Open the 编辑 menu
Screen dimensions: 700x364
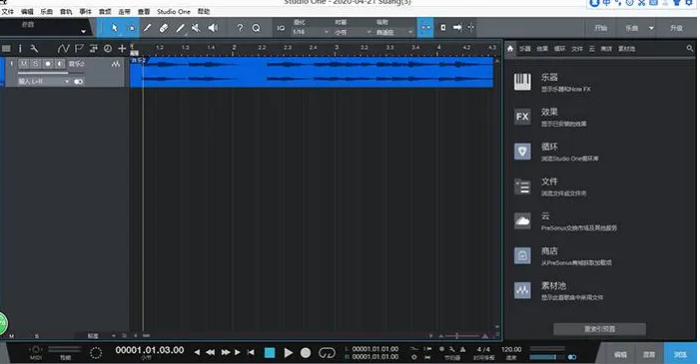(x=27, y=12)
